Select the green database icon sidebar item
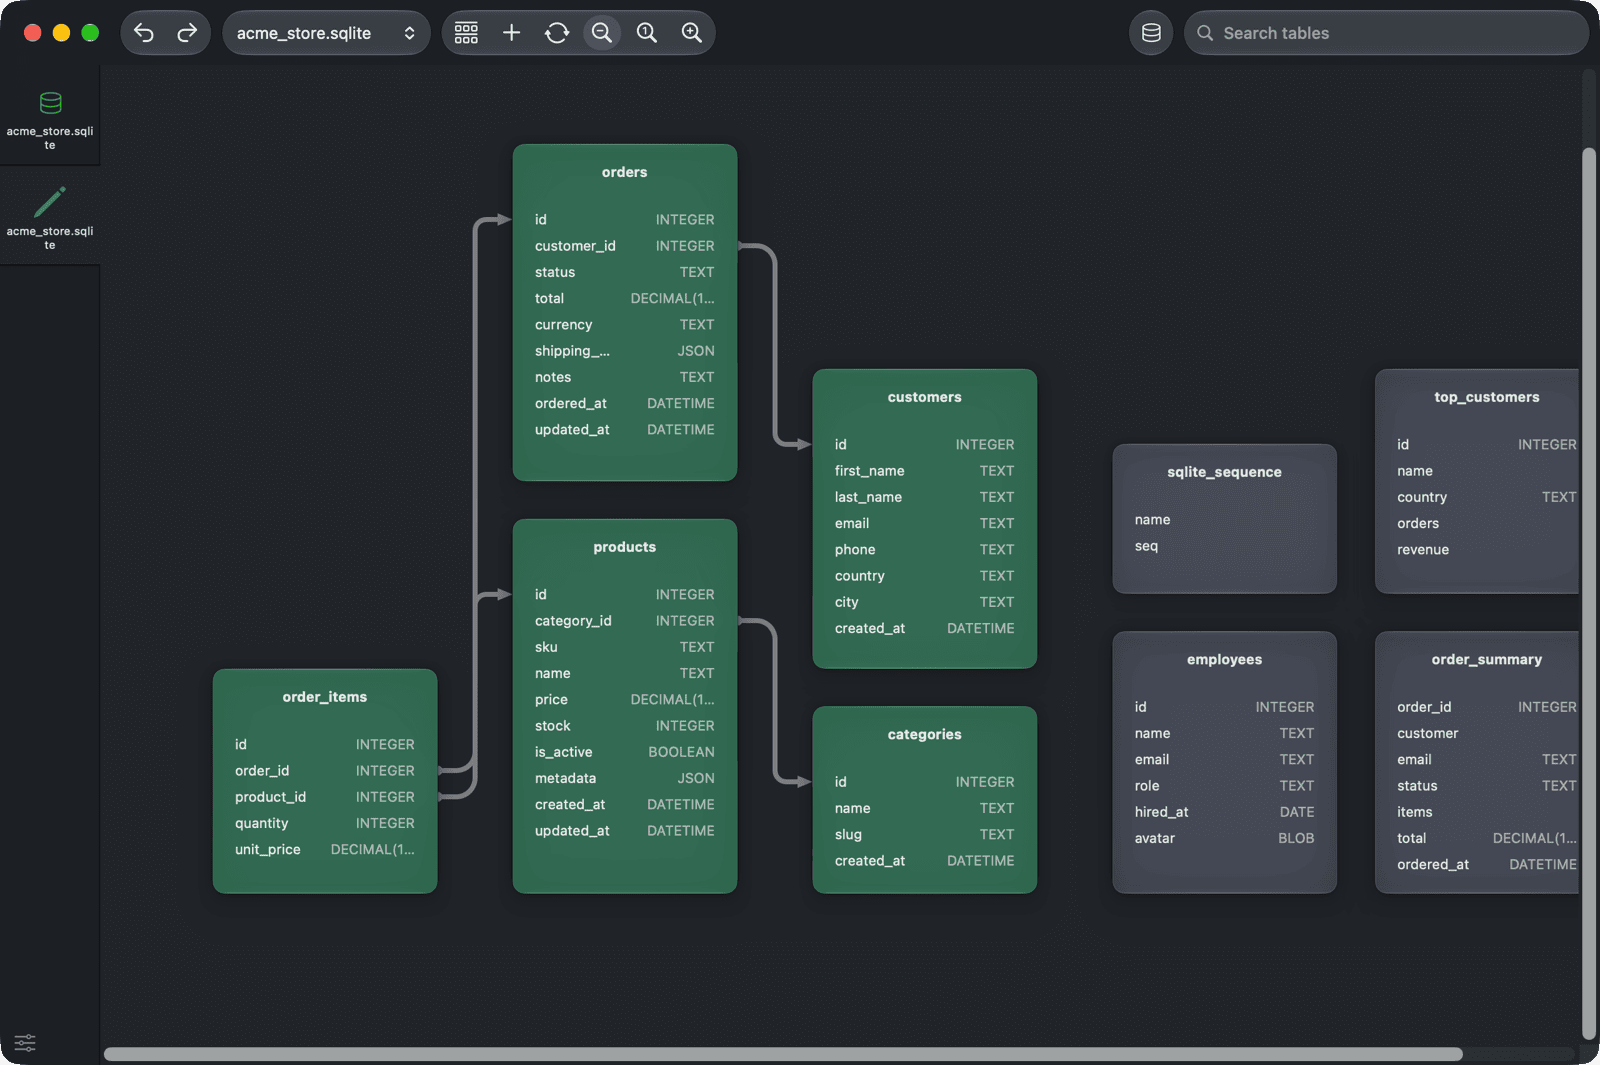The height and width of the screenshot is (1065, 1600). [50, 116]
